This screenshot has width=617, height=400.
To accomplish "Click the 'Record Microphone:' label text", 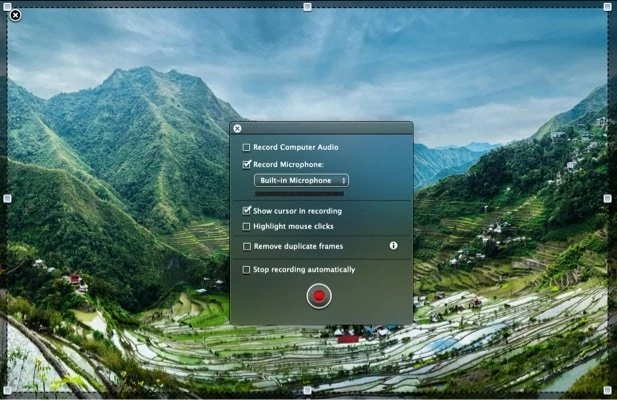I will (288, 164).
